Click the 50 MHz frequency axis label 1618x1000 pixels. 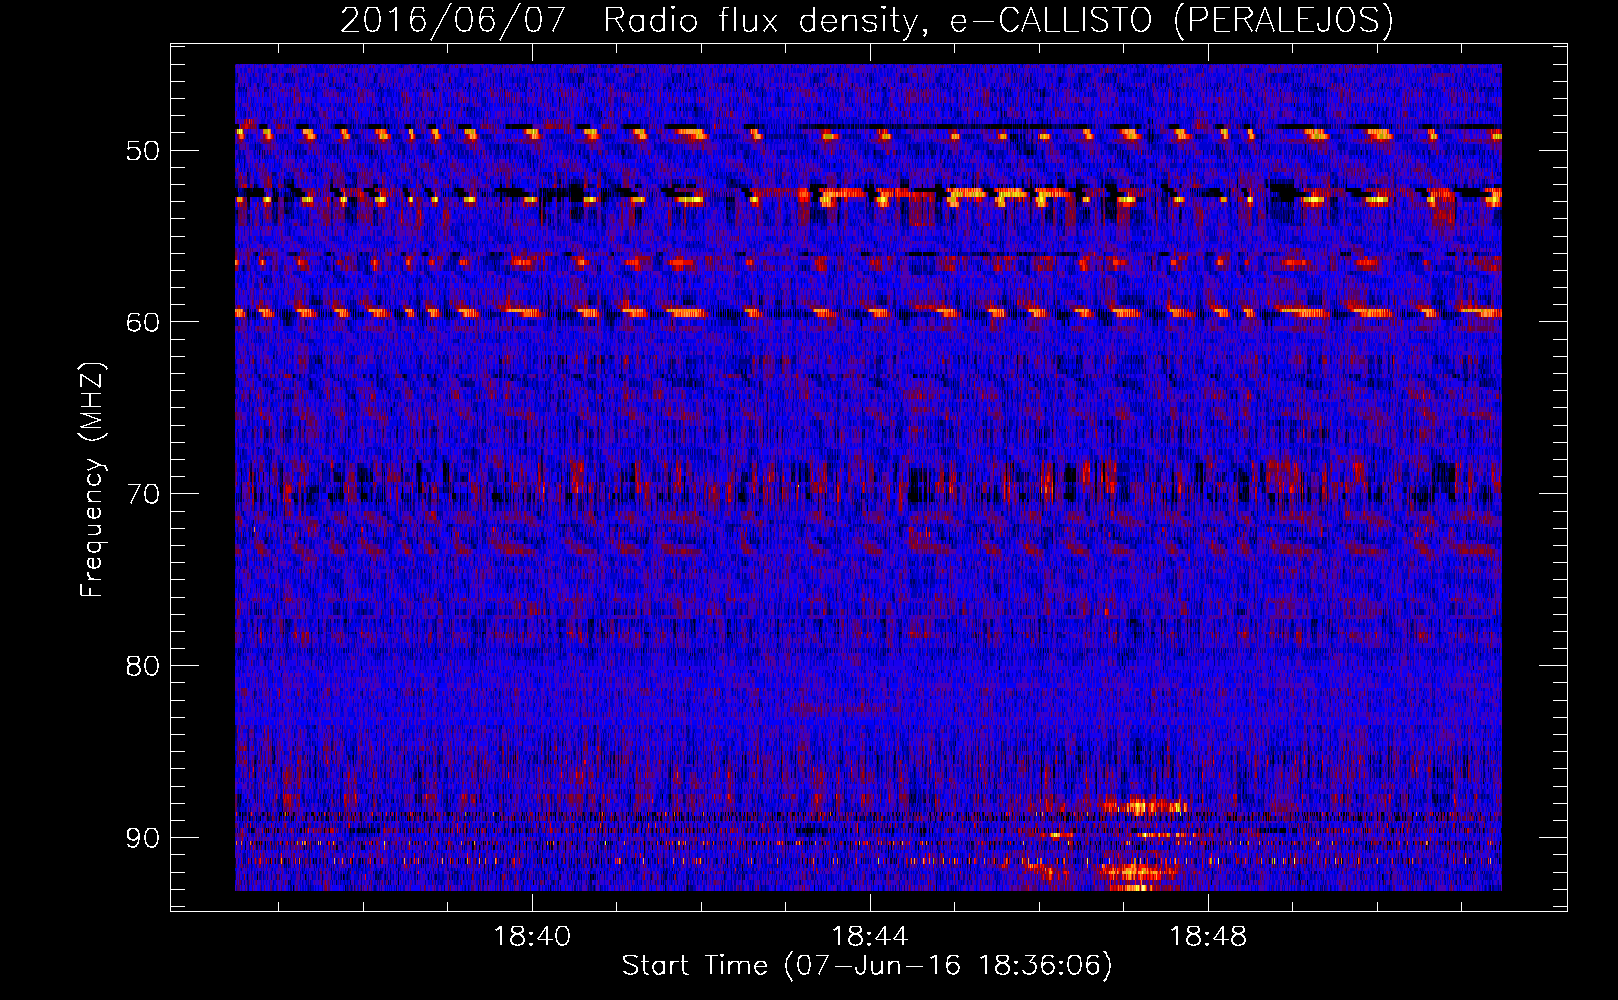pyautogui.click(x=143, y=151)
